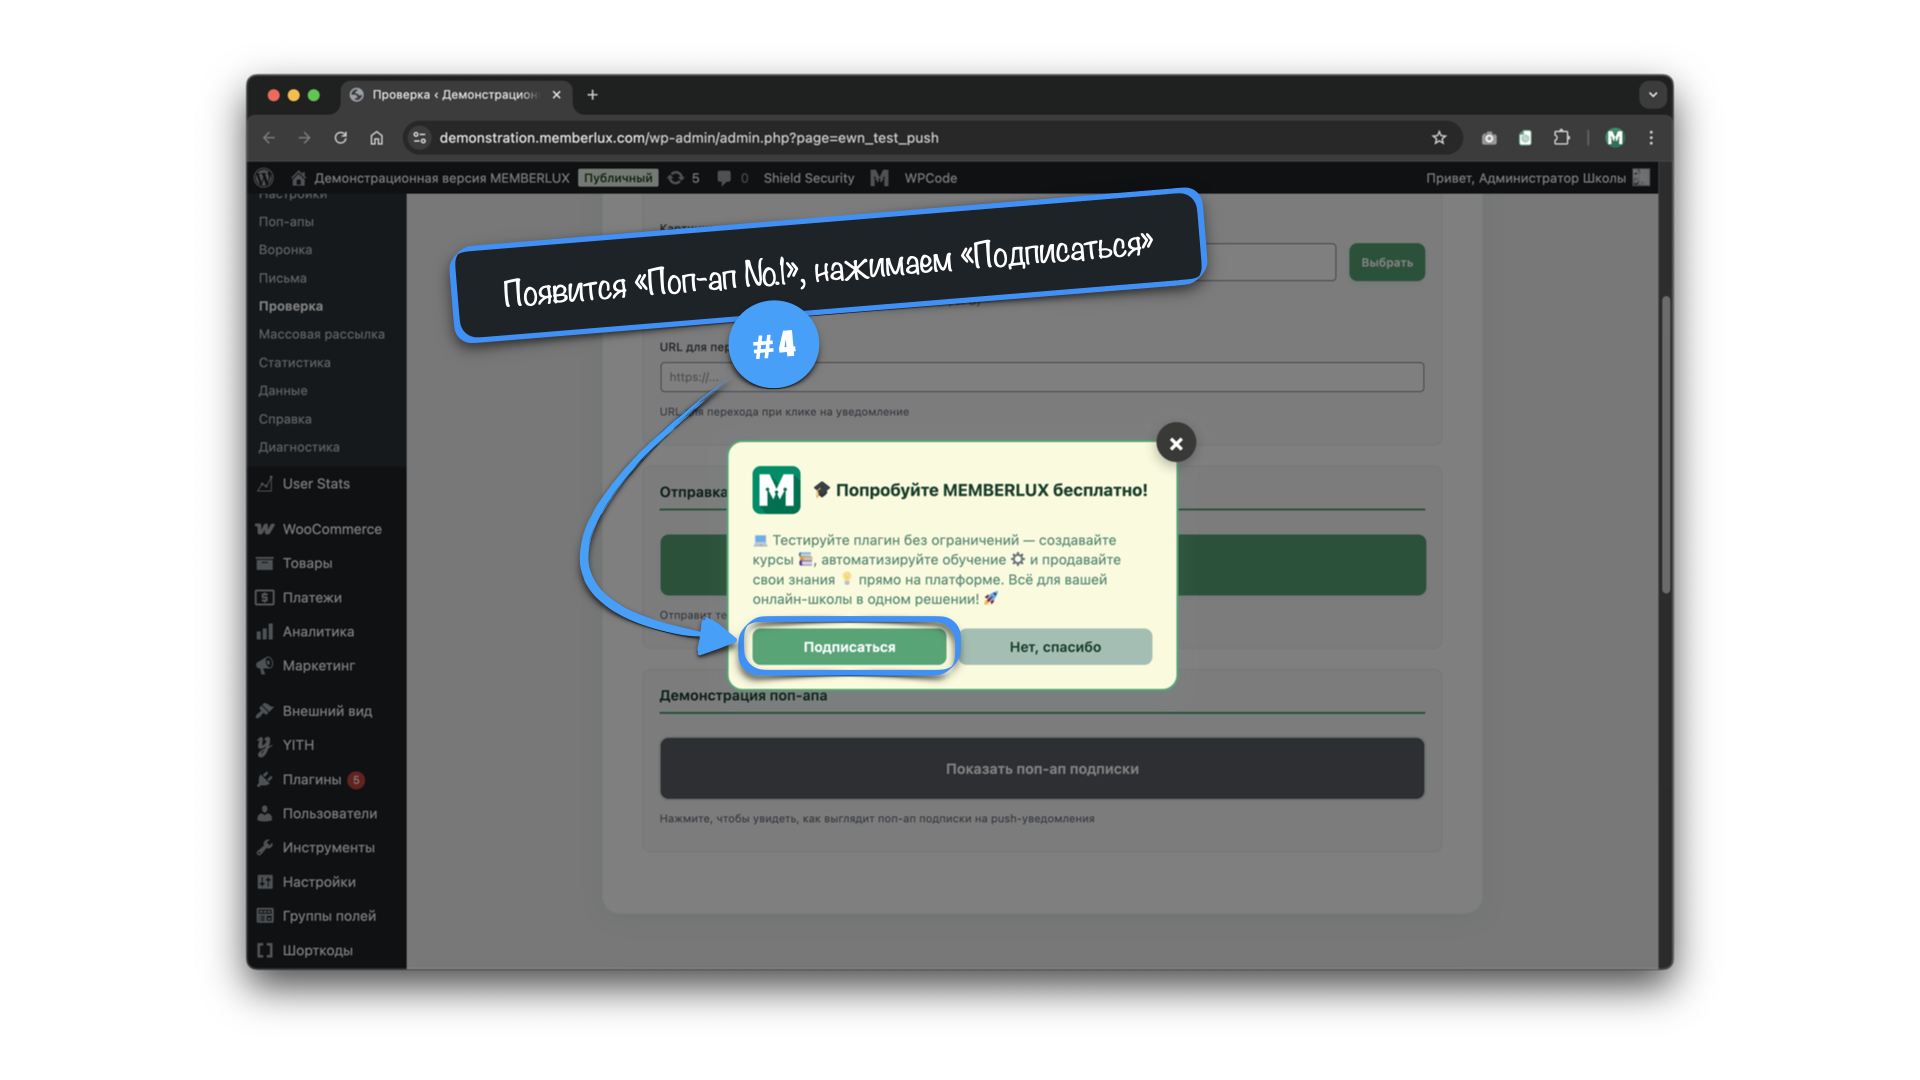Click Показать поп-ап подписки button
Screen dimensions: 1920x1080
tap(1041, 769)
